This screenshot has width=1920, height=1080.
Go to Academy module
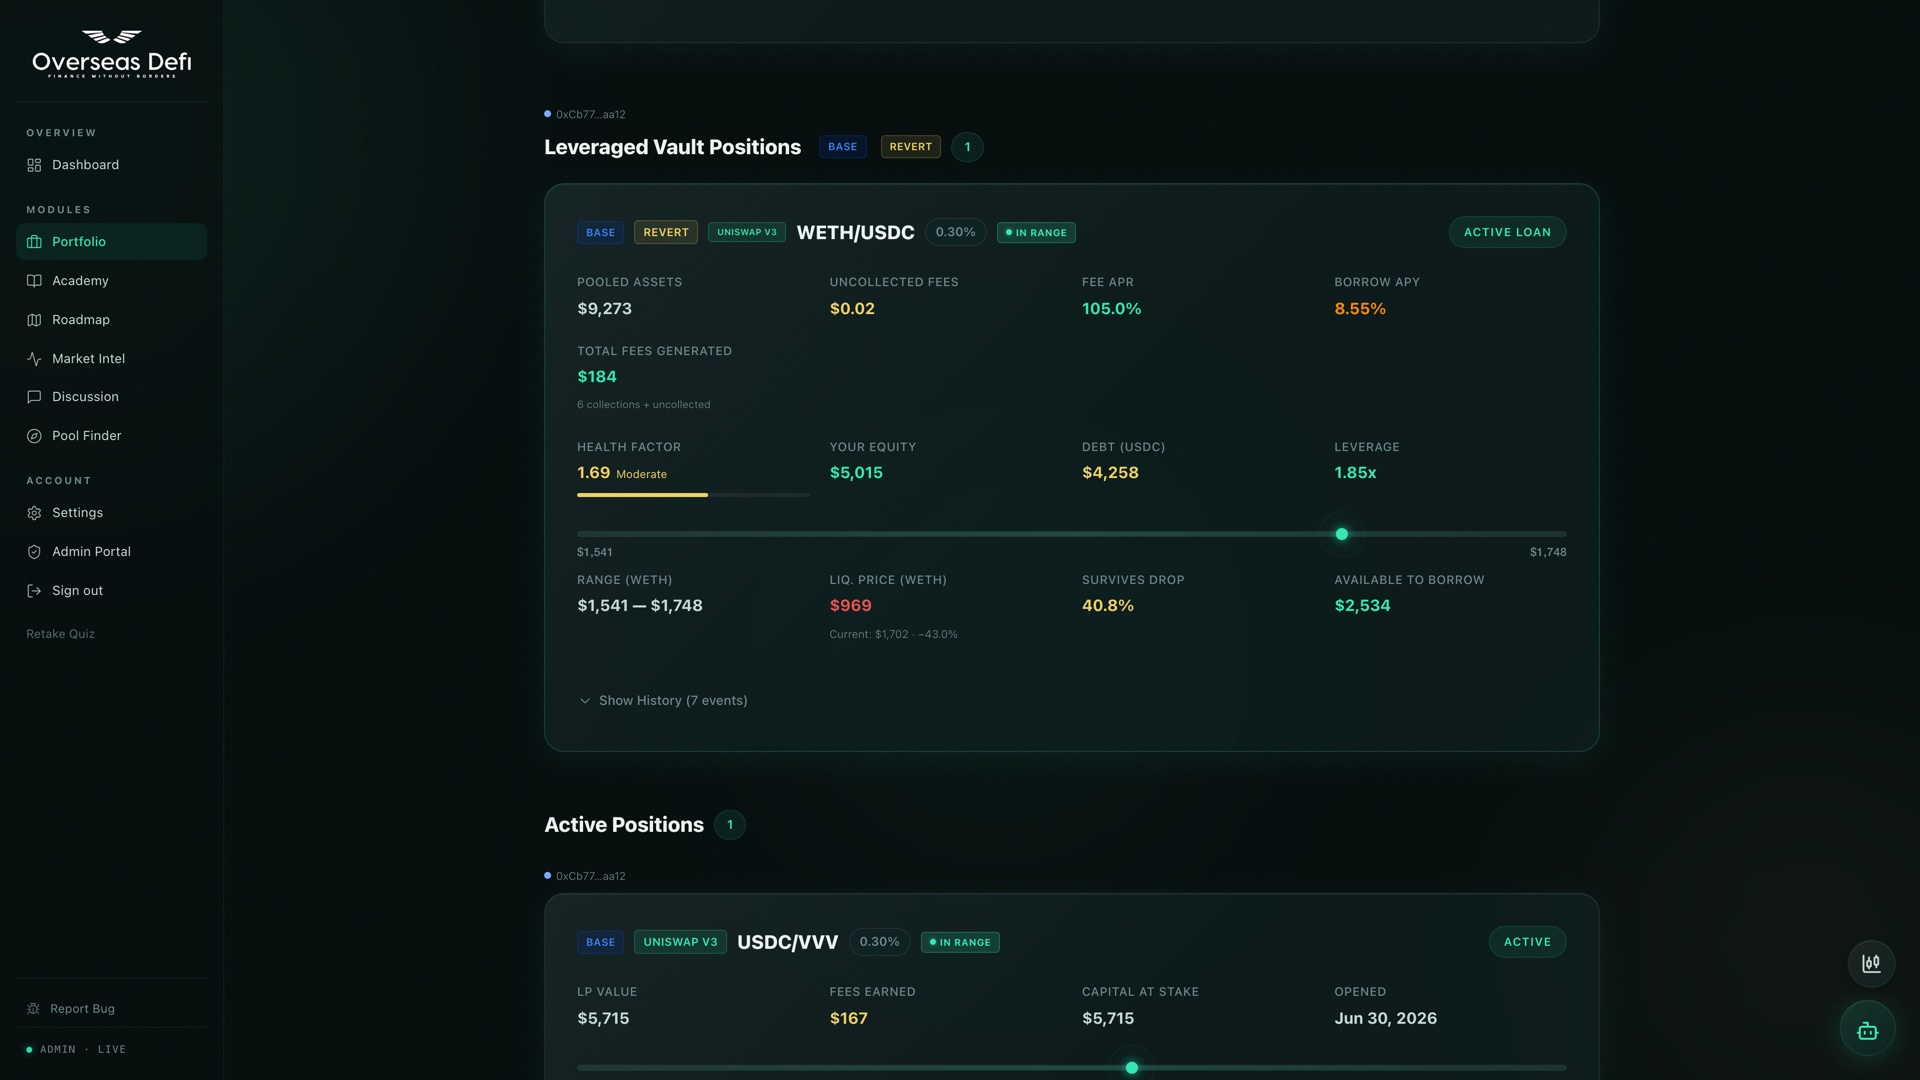(111, 281)
